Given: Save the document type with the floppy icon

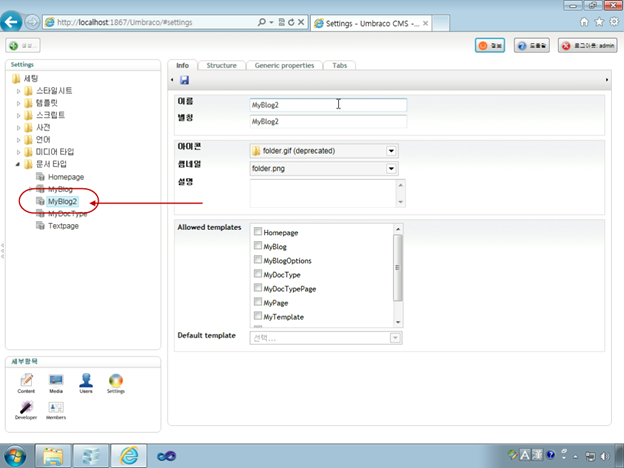Looking at the screenshot, I should [x=184, y=80].
